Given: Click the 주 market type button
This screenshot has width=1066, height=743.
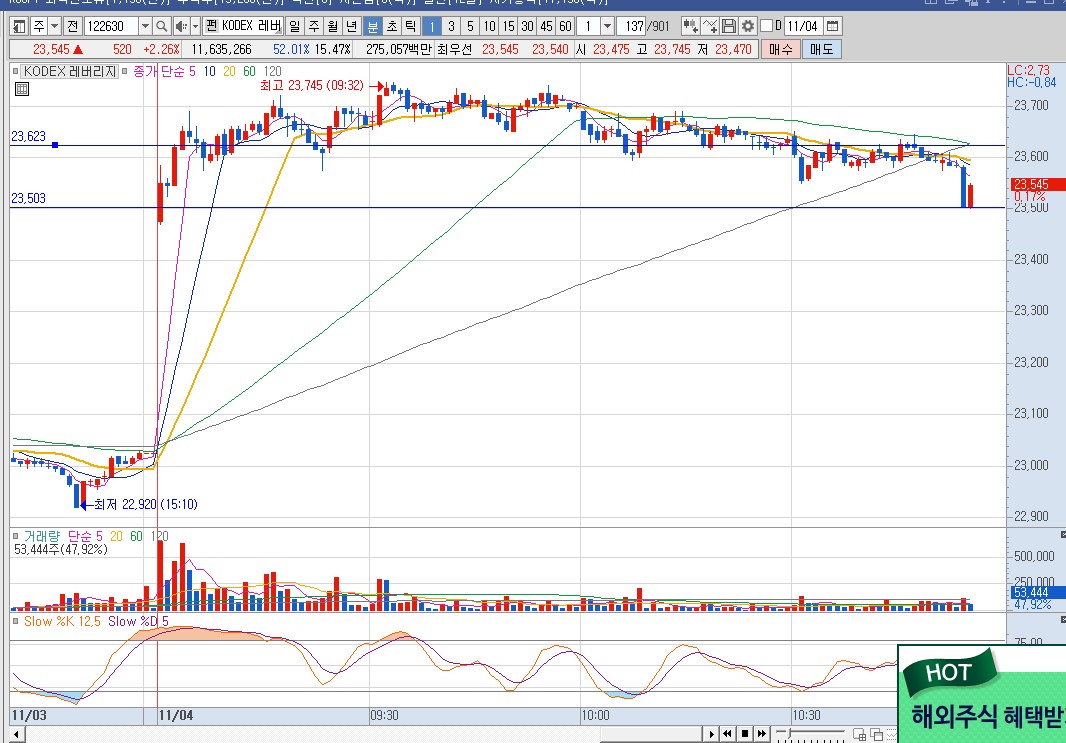Looking at the screenshot, I should click(x=39, y=27).
